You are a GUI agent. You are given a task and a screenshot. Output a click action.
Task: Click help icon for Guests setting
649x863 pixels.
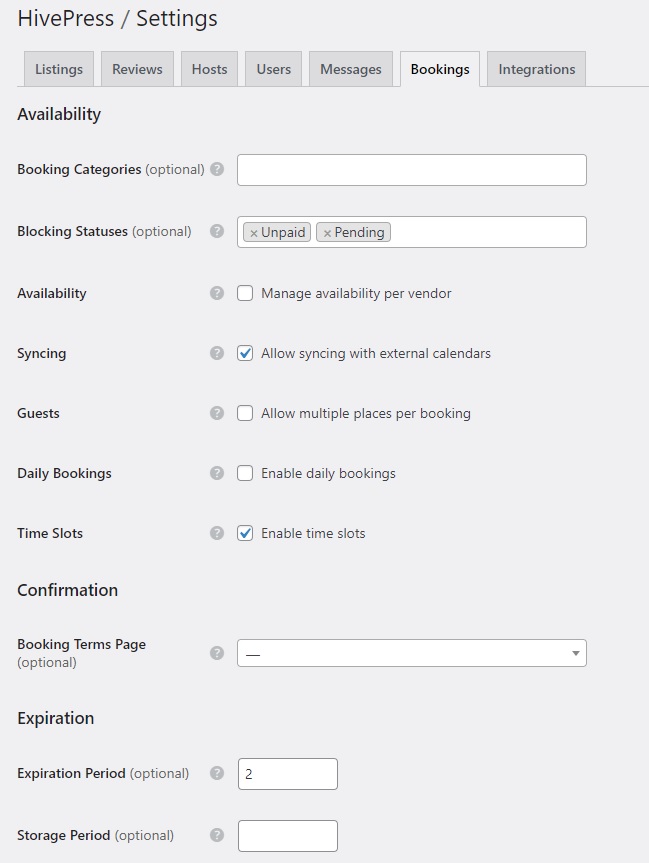click(x=217, y=413)
